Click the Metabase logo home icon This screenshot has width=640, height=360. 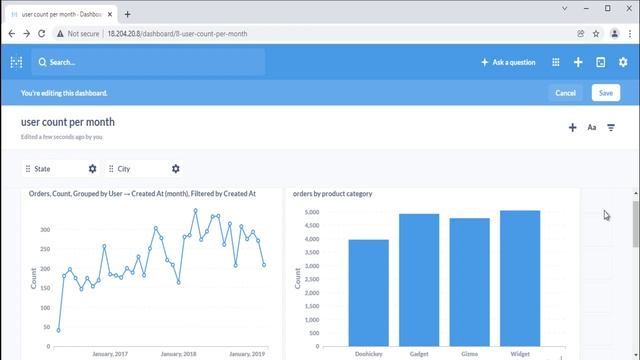[16, 62]
